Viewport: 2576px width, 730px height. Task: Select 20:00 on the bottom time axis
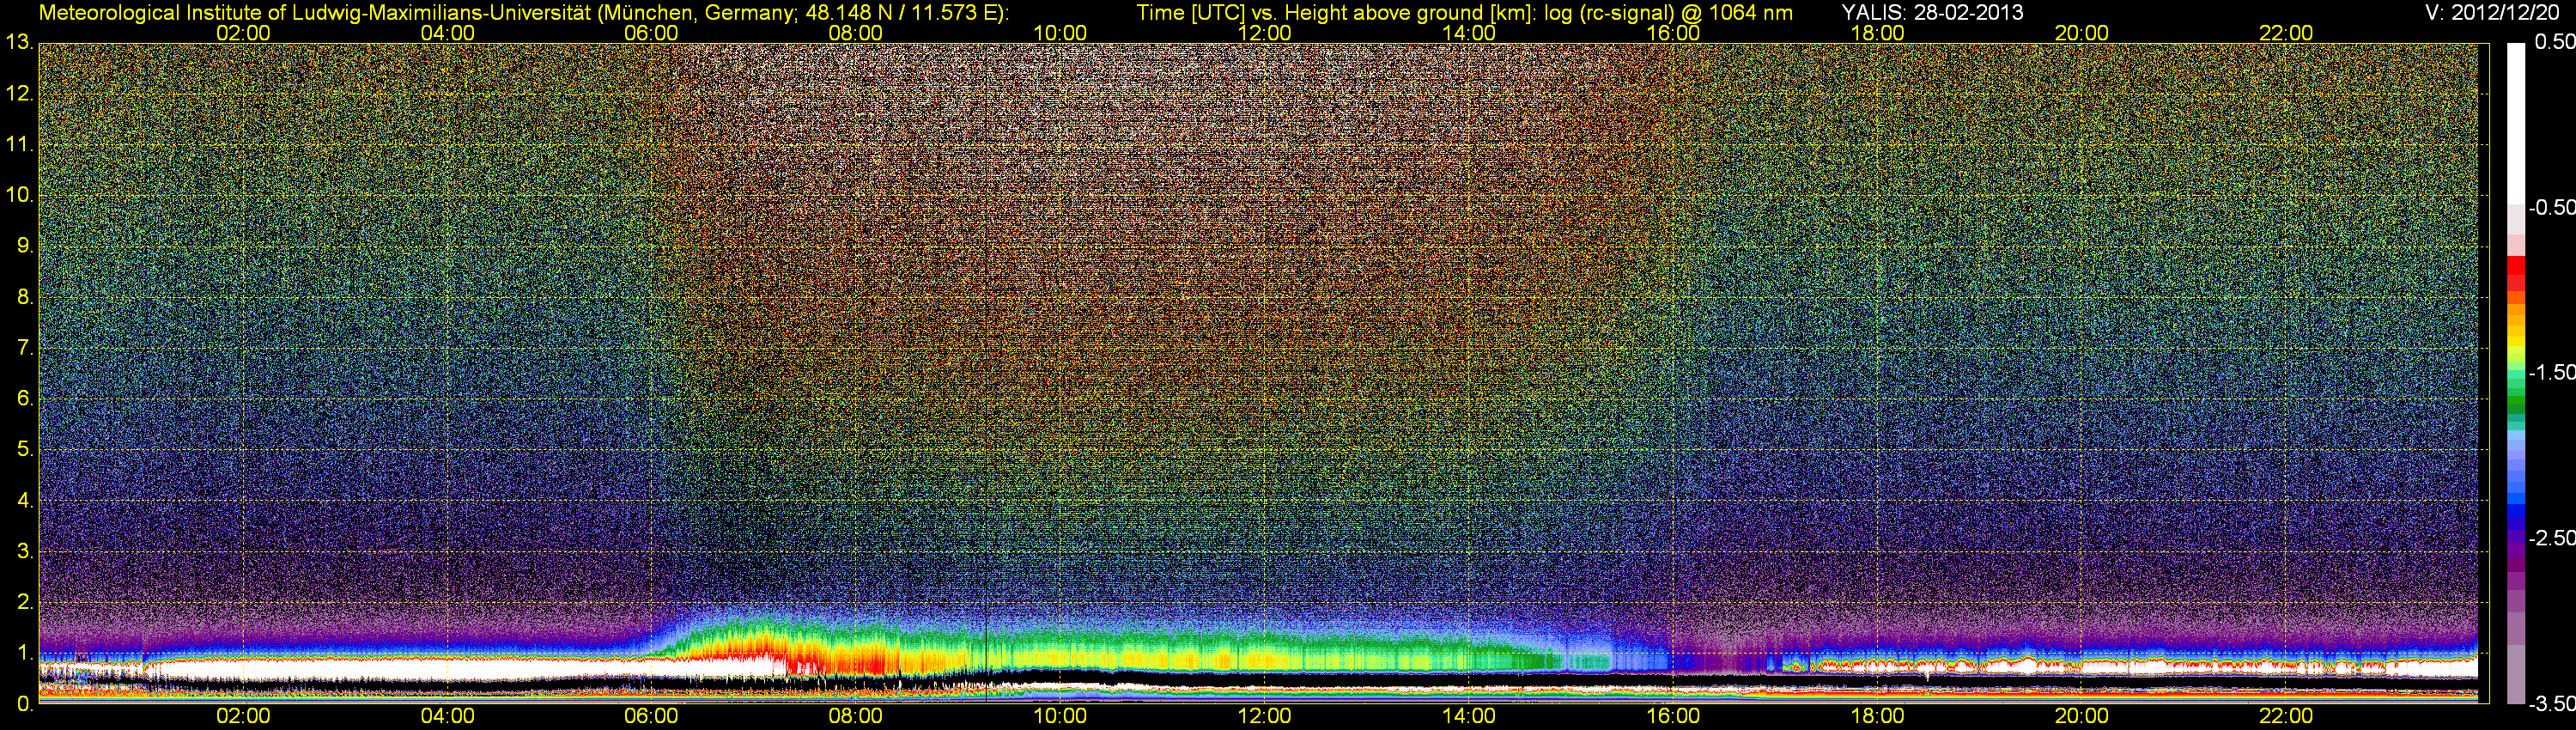click(2082, 716)
